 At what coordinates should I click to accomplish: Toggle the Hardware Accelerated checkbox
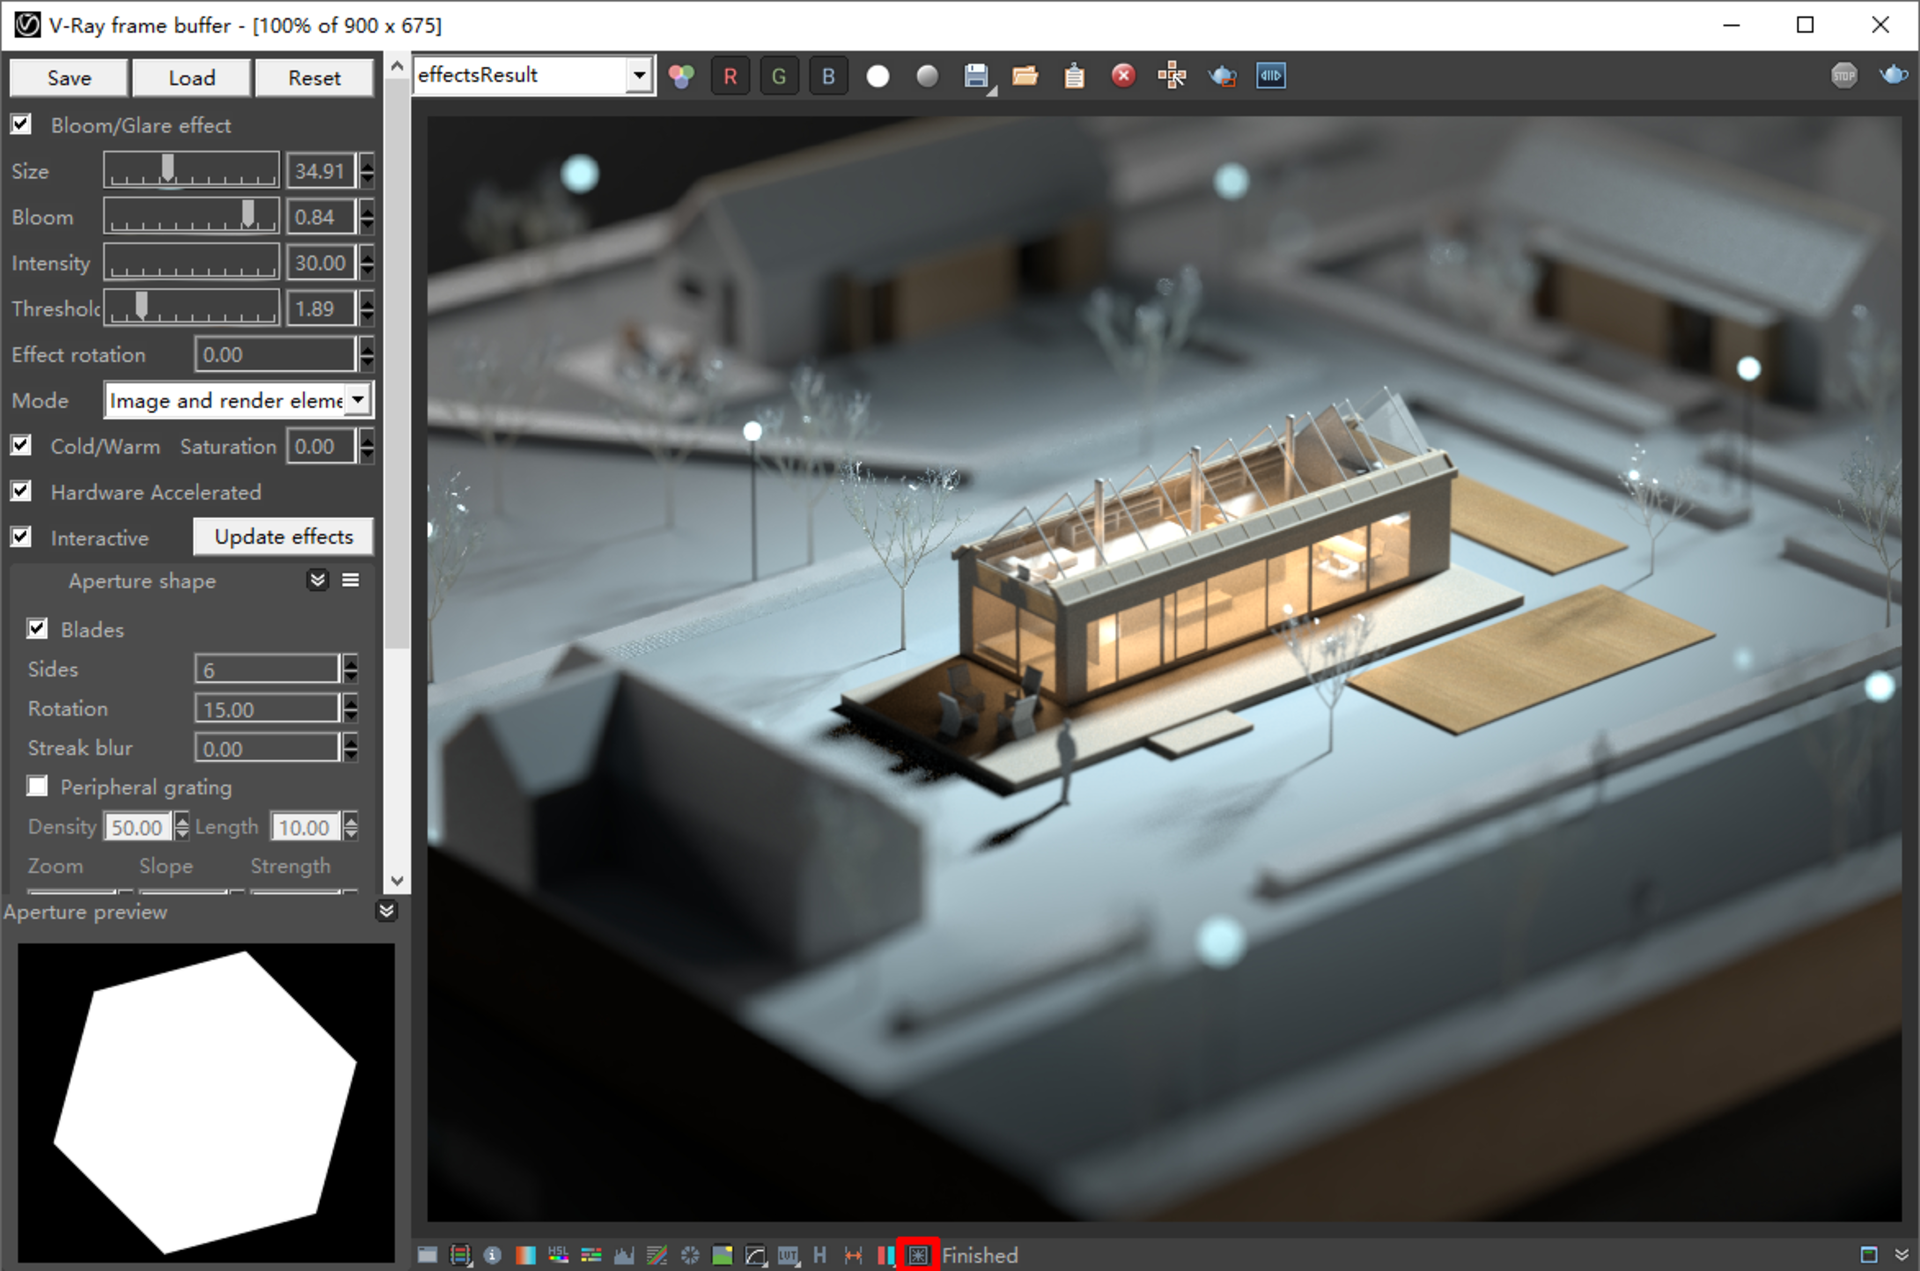pyautogui.click(x=24, y=491)
